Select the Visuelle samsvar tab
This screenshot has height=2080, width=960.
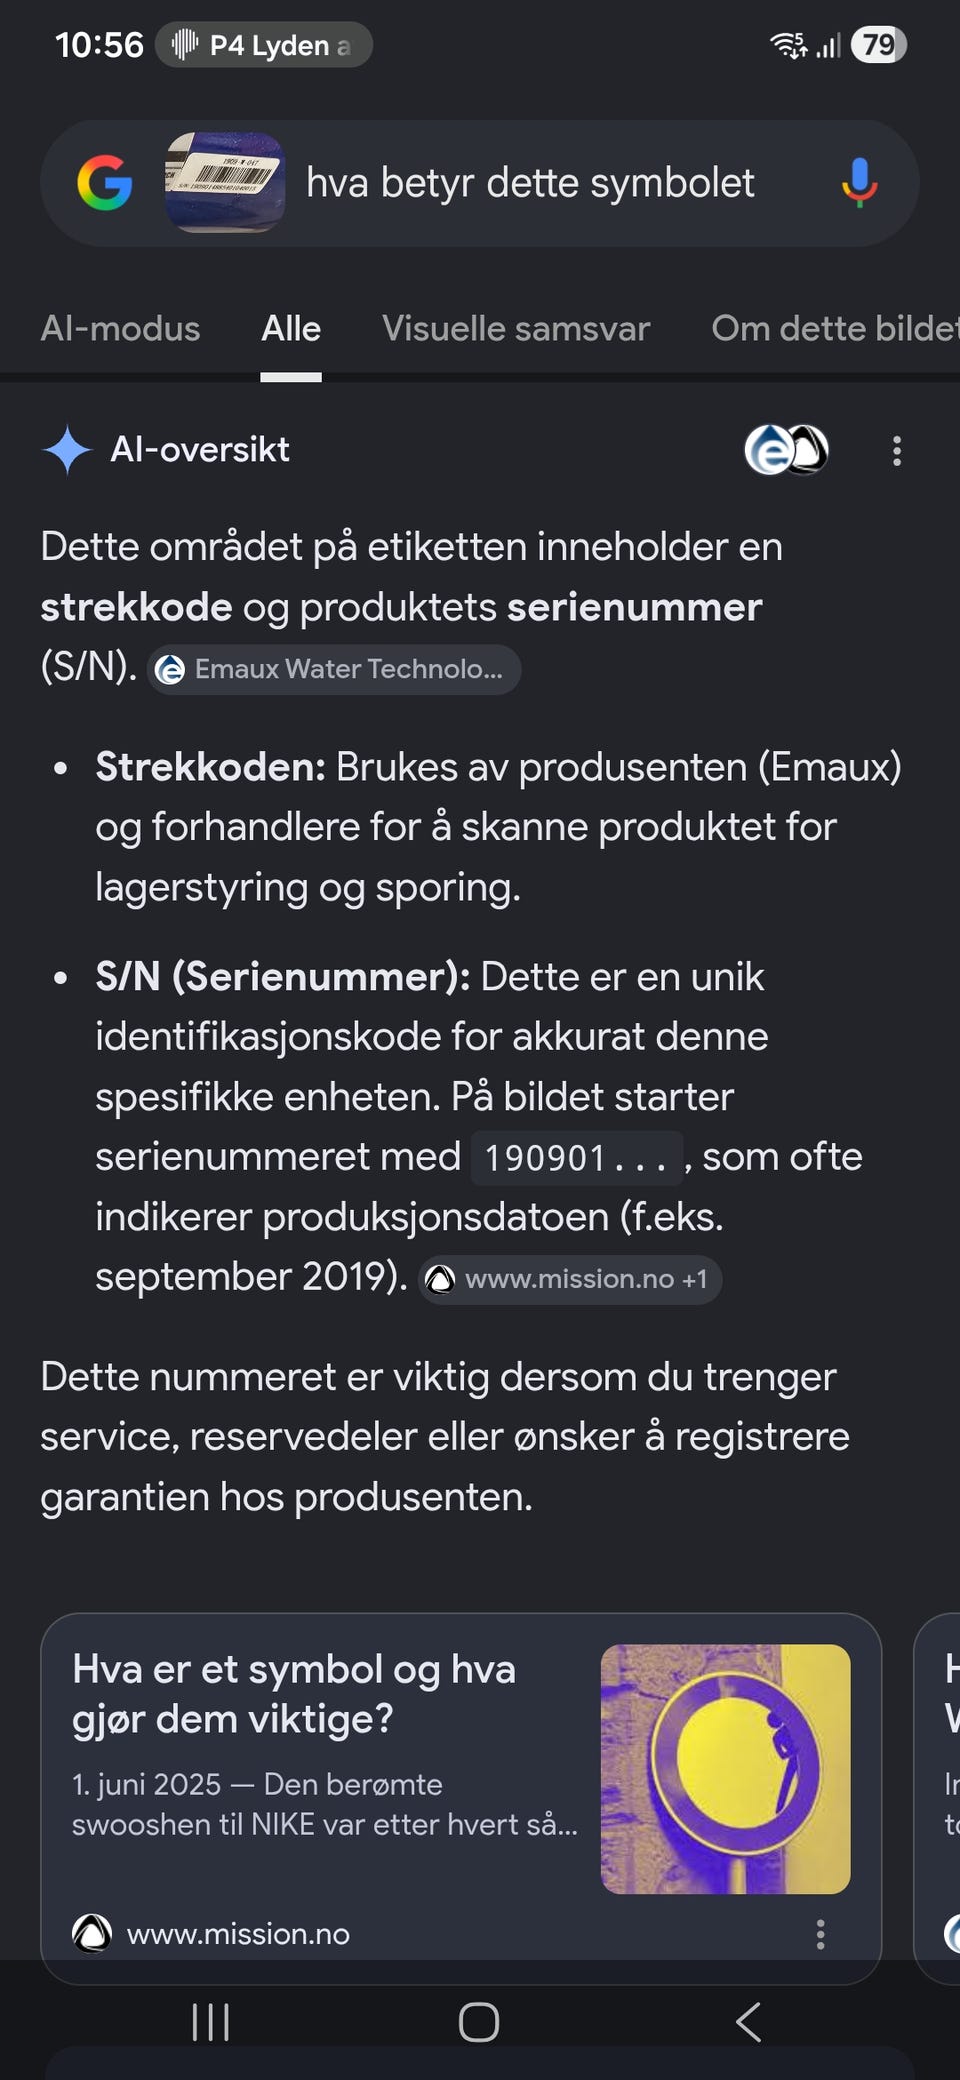tap(516, 328)
